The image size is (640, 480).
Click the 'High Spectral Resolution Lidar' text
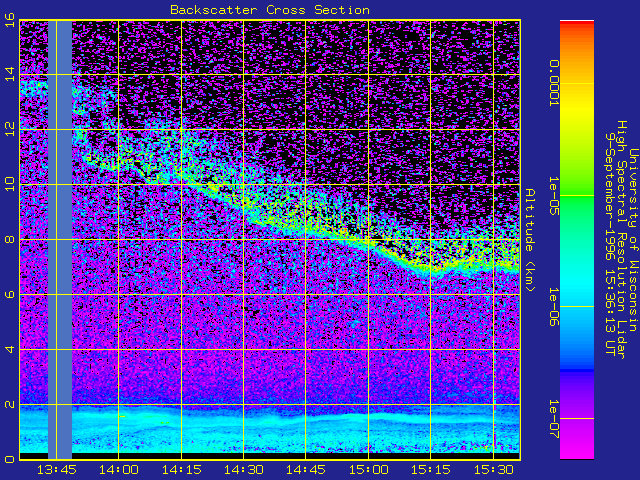pos(621,240)
